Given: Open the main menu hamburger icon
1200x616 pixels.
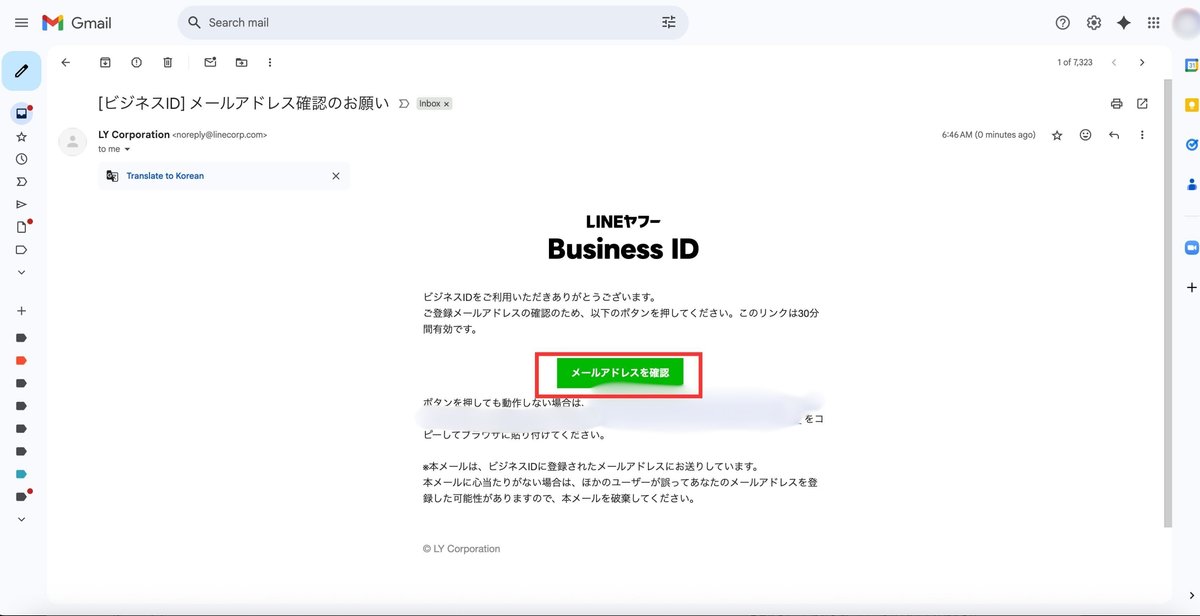Looking at the screenshot, I should [21, 22].
